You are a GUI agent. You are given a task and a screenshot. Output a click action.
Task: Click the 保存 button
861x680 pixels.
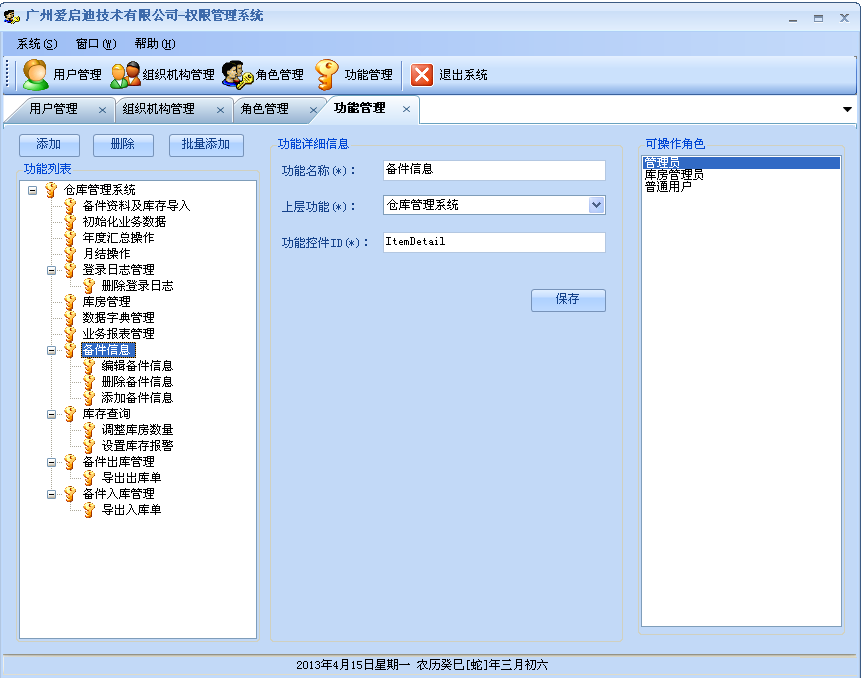point(568,300)
